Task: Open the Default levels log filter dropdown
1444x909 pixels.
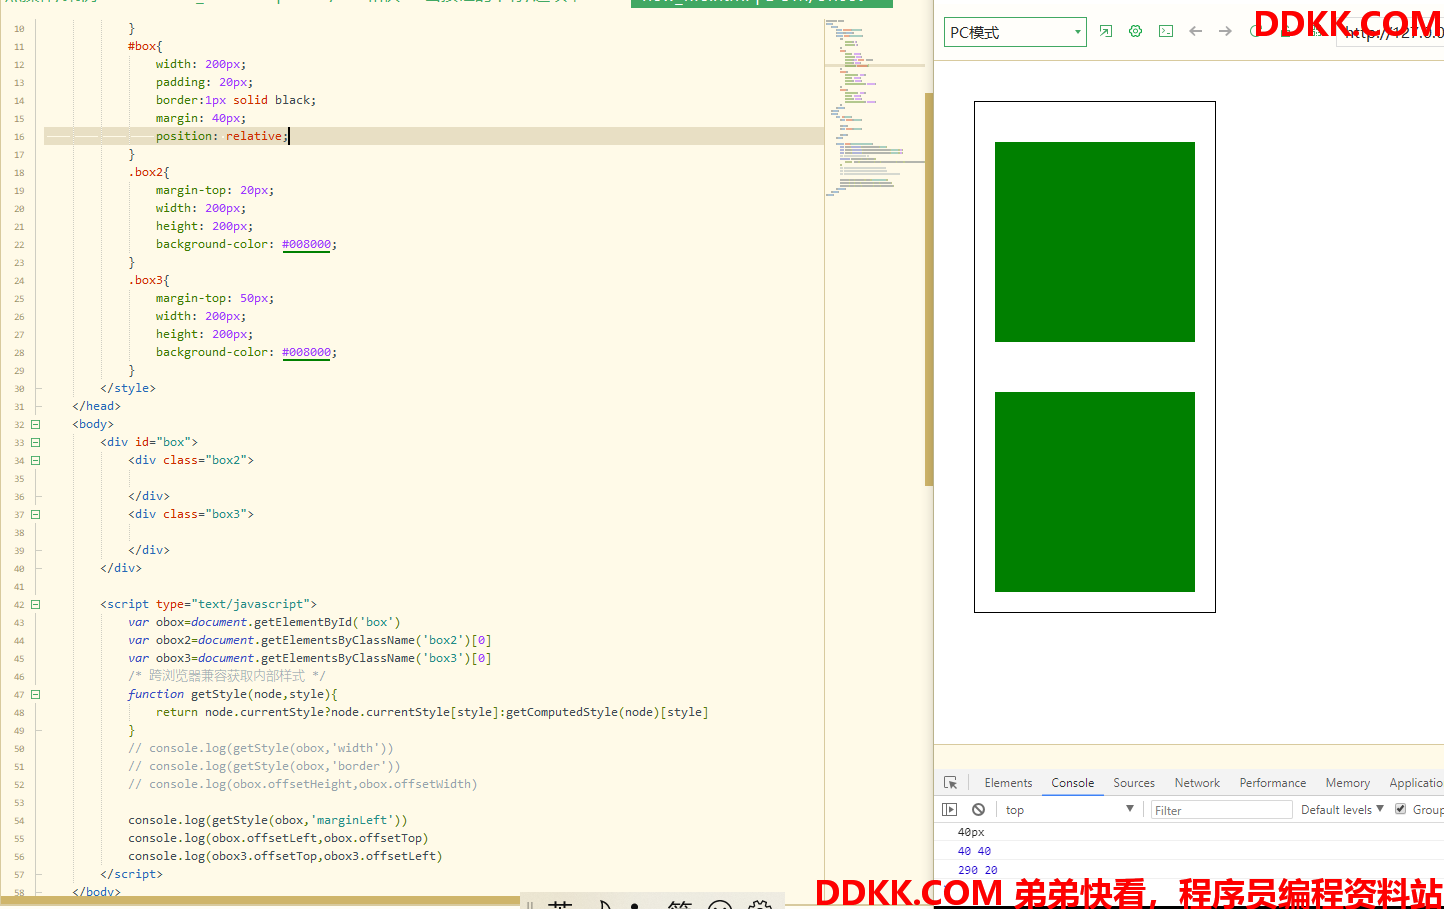Action: tap(1342, 810)
